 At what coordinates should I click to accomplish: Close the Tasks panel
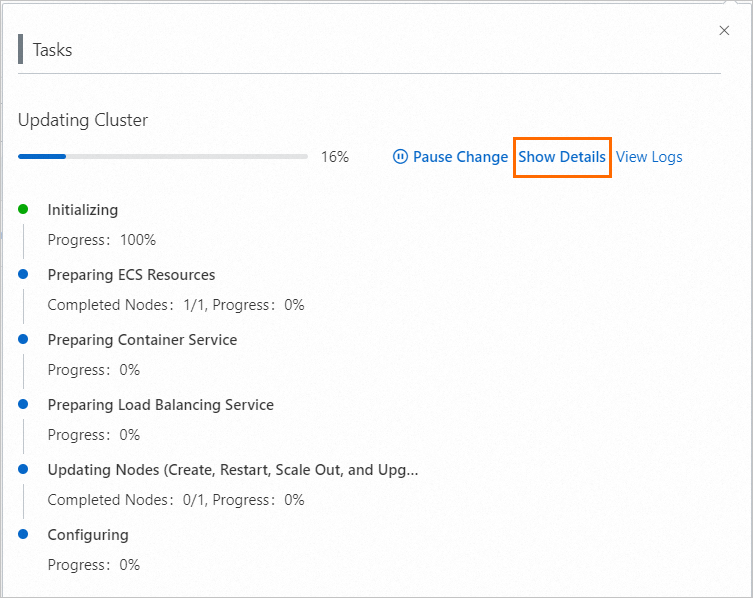[725, 31]
